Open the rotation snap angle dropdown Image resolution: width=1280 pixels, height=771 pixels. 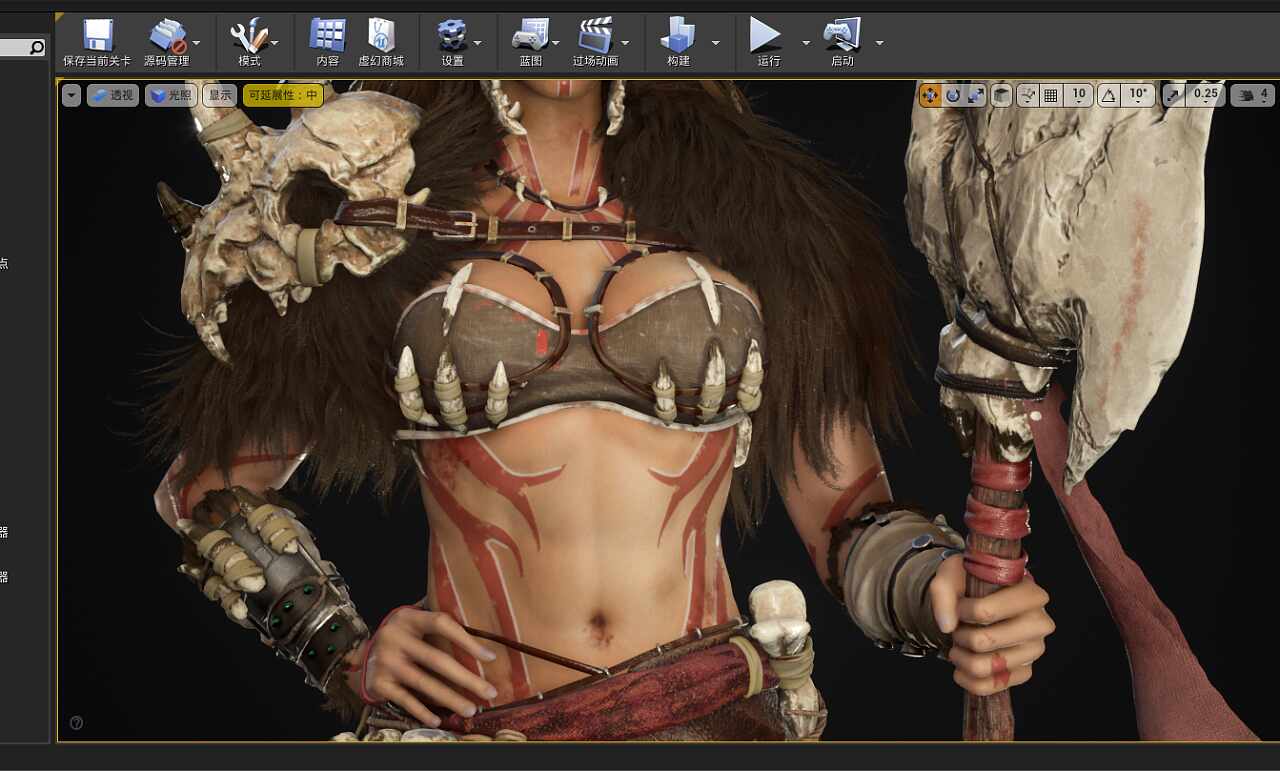point(1138,95)
